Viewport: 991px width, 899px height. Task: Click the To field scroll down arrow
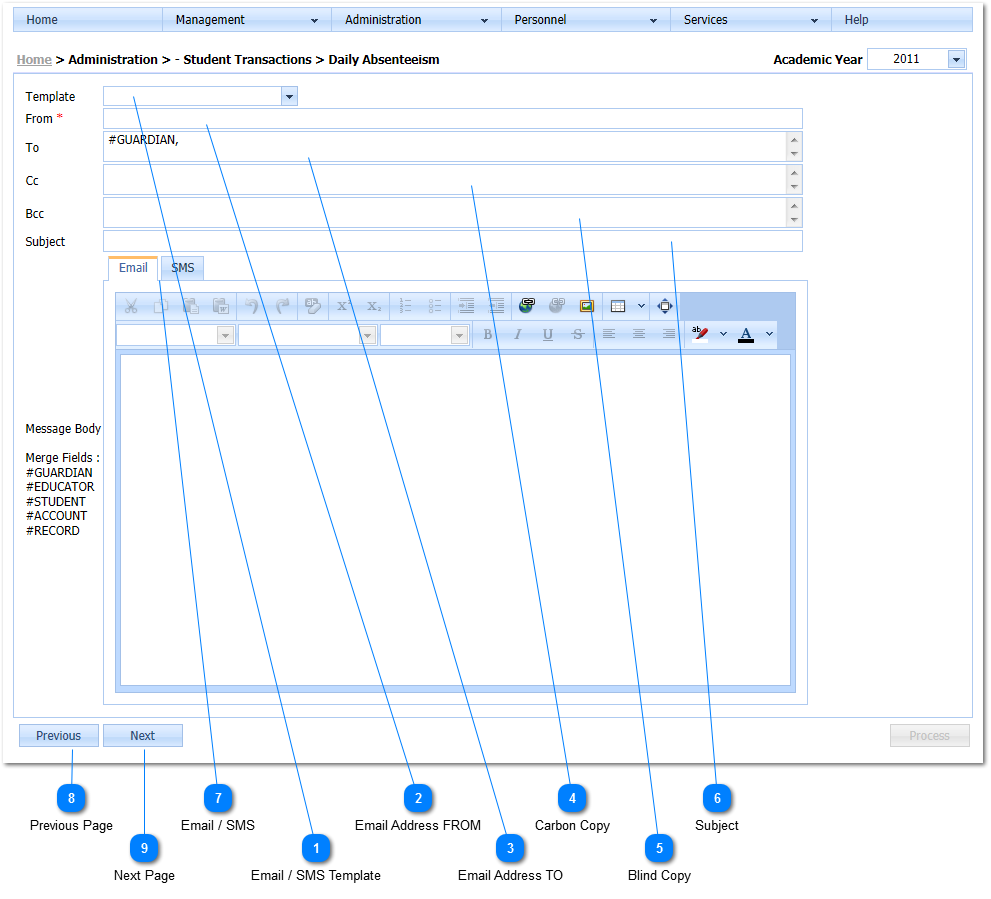click(794, 154)
